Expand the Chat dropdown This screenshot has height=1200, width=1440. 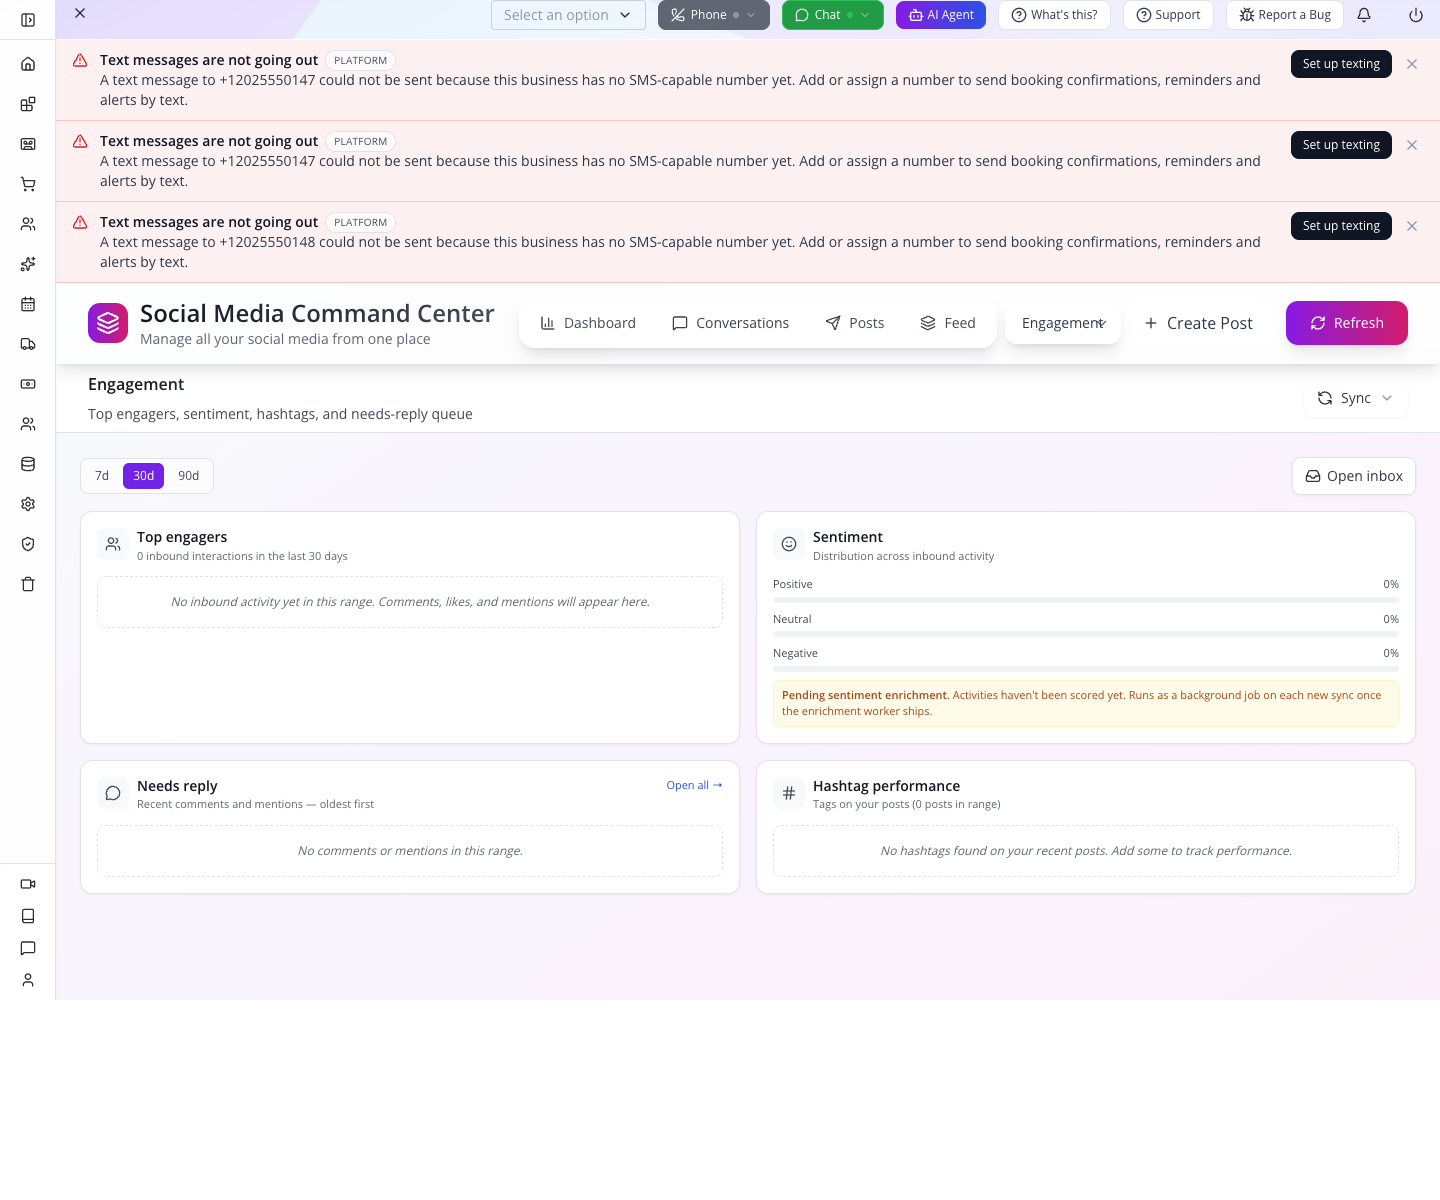click(833, 15)
